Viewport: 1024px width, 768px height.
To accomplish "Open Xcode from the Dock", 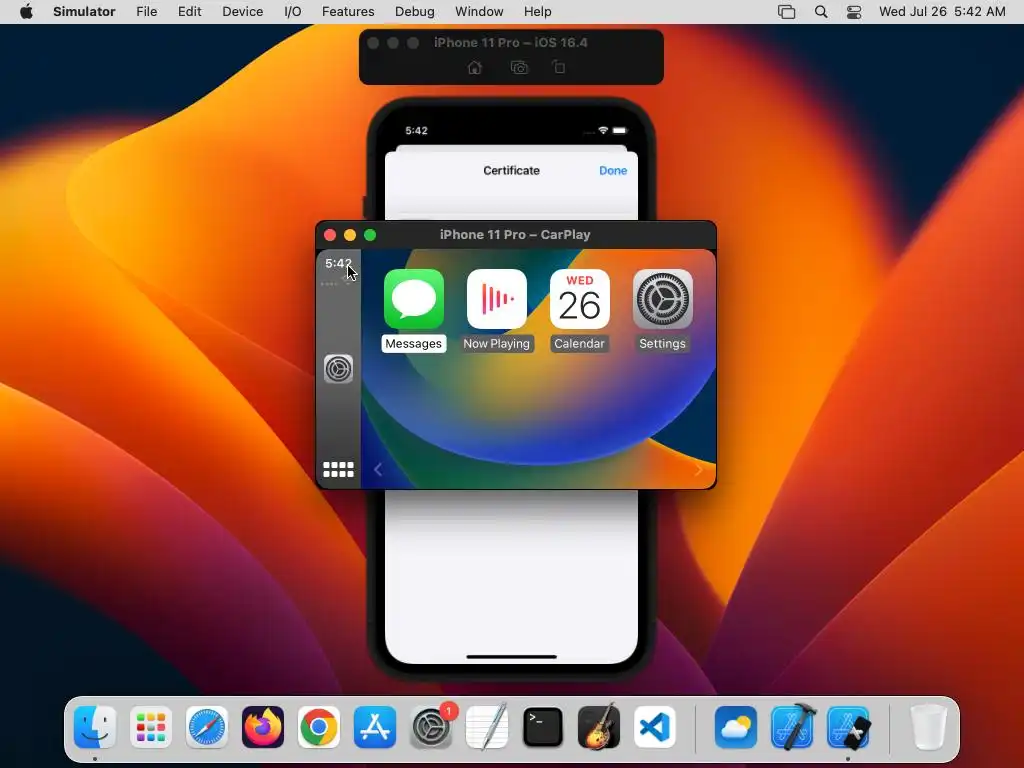I will tap(792, 727).
